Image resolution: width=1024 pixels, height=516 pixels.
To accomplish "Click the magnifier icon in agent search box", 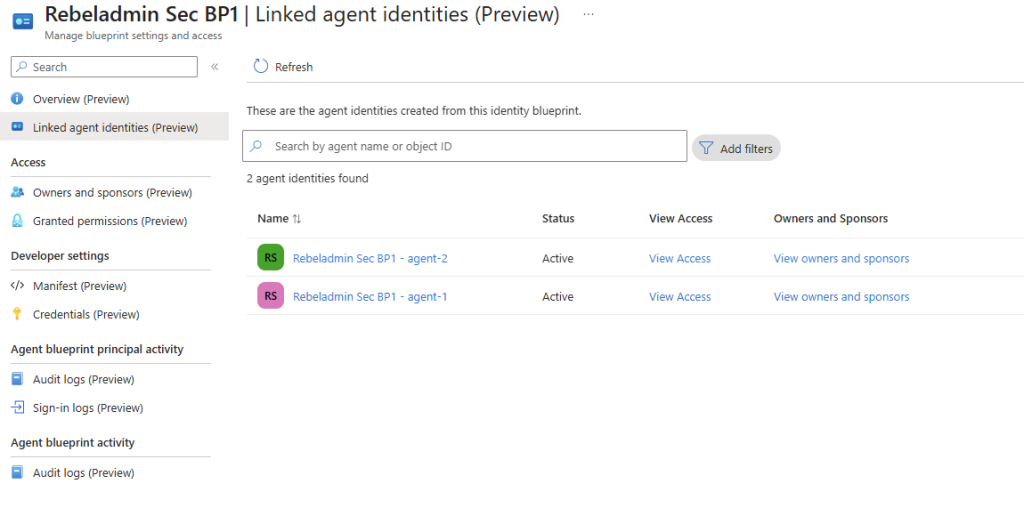I will click(x=257, y=146).
